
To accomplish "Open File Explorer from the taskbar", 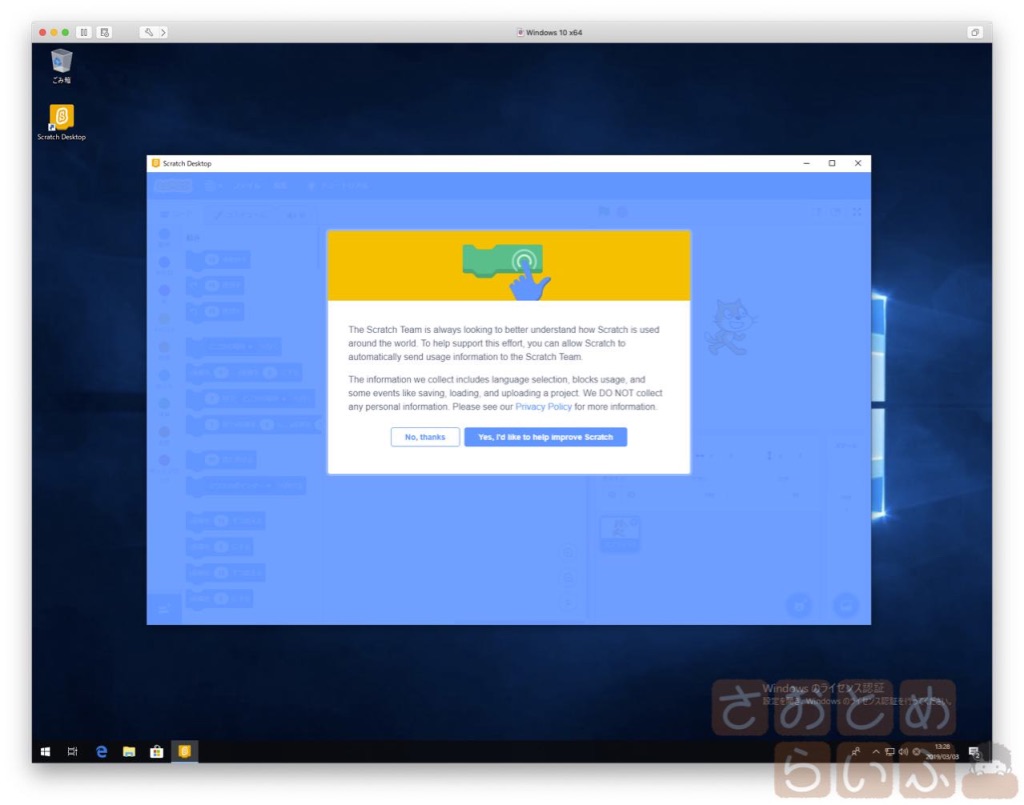I will point(129,751).
